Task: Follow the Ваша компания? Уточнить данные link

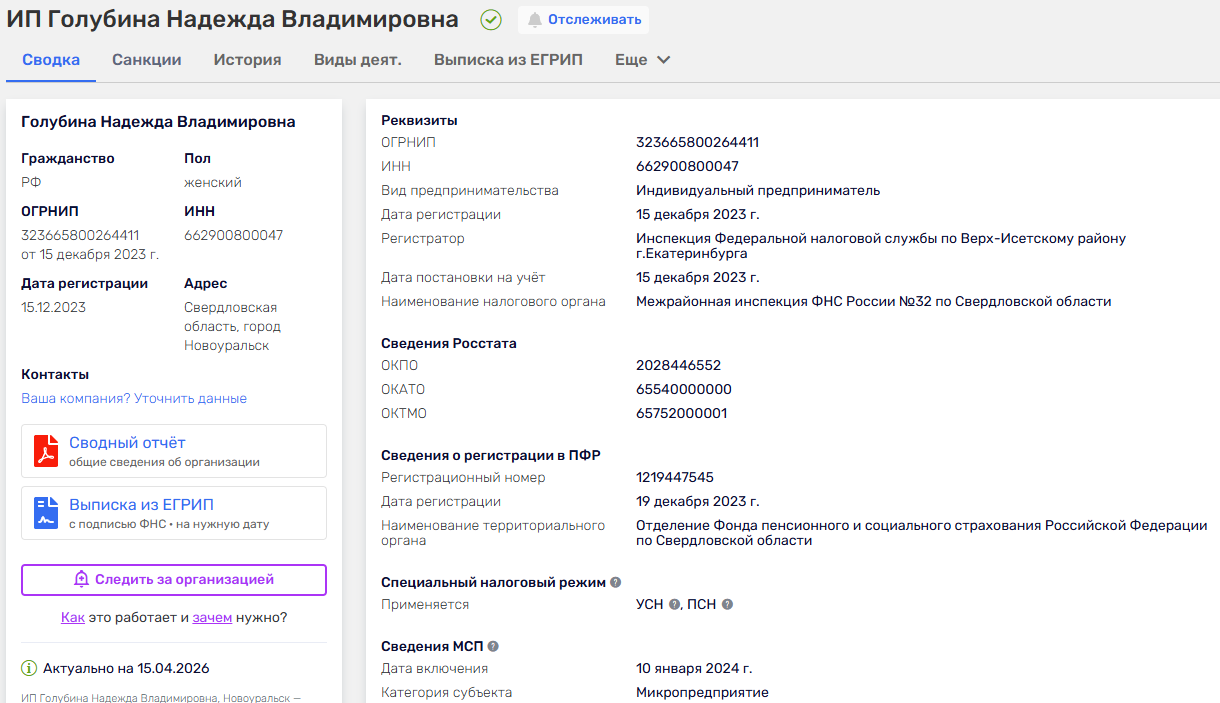Action: [134, 399]
